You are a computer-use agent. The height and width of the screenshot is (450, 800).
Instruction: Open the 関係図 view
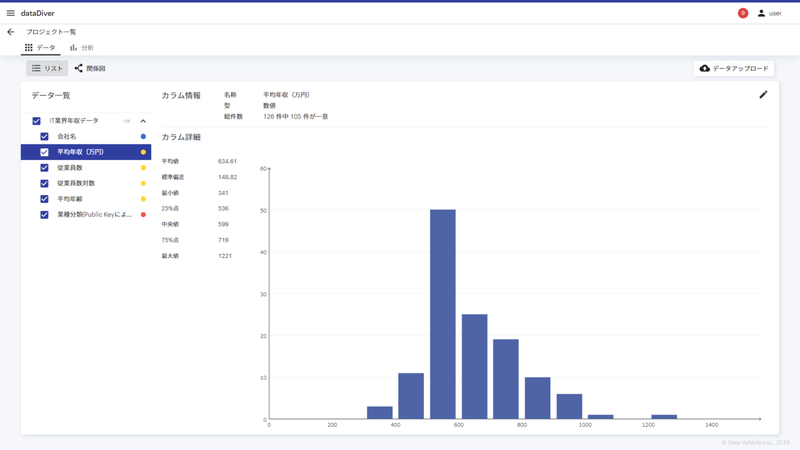coord(90,68)
